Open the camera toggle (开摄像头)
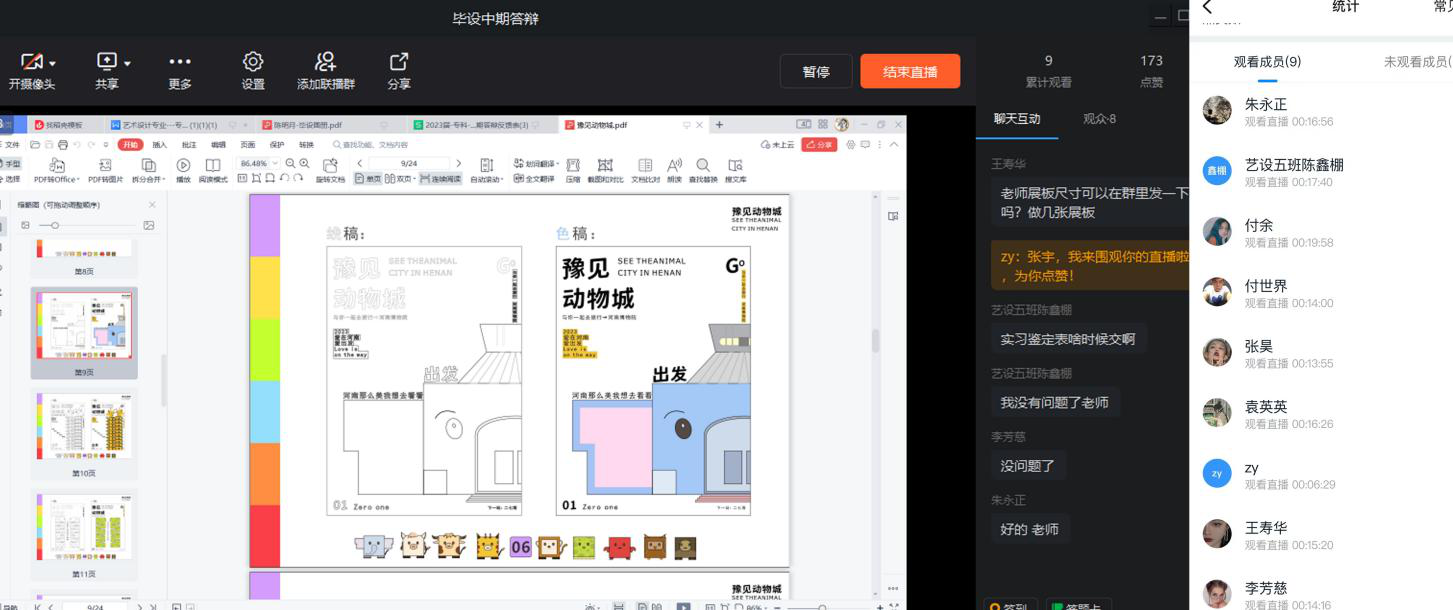This screenshot has height=610, width=1453. click(32, 62)
